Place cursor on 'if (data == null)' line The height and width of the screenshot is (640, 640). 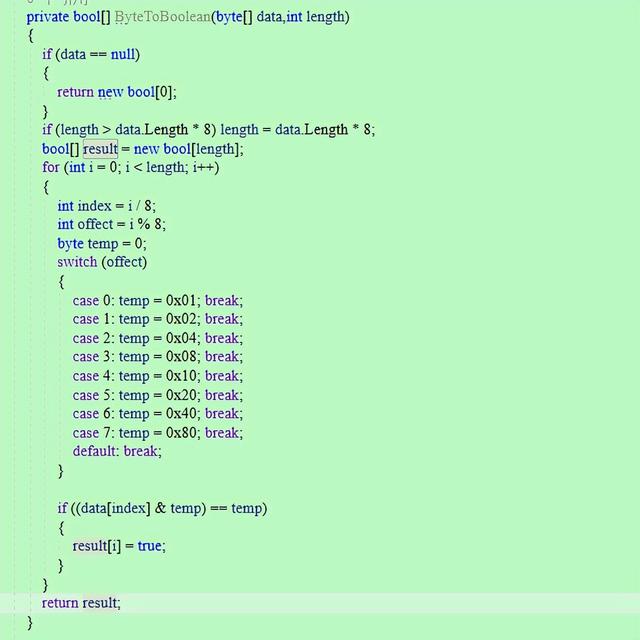tap(91, 54)
